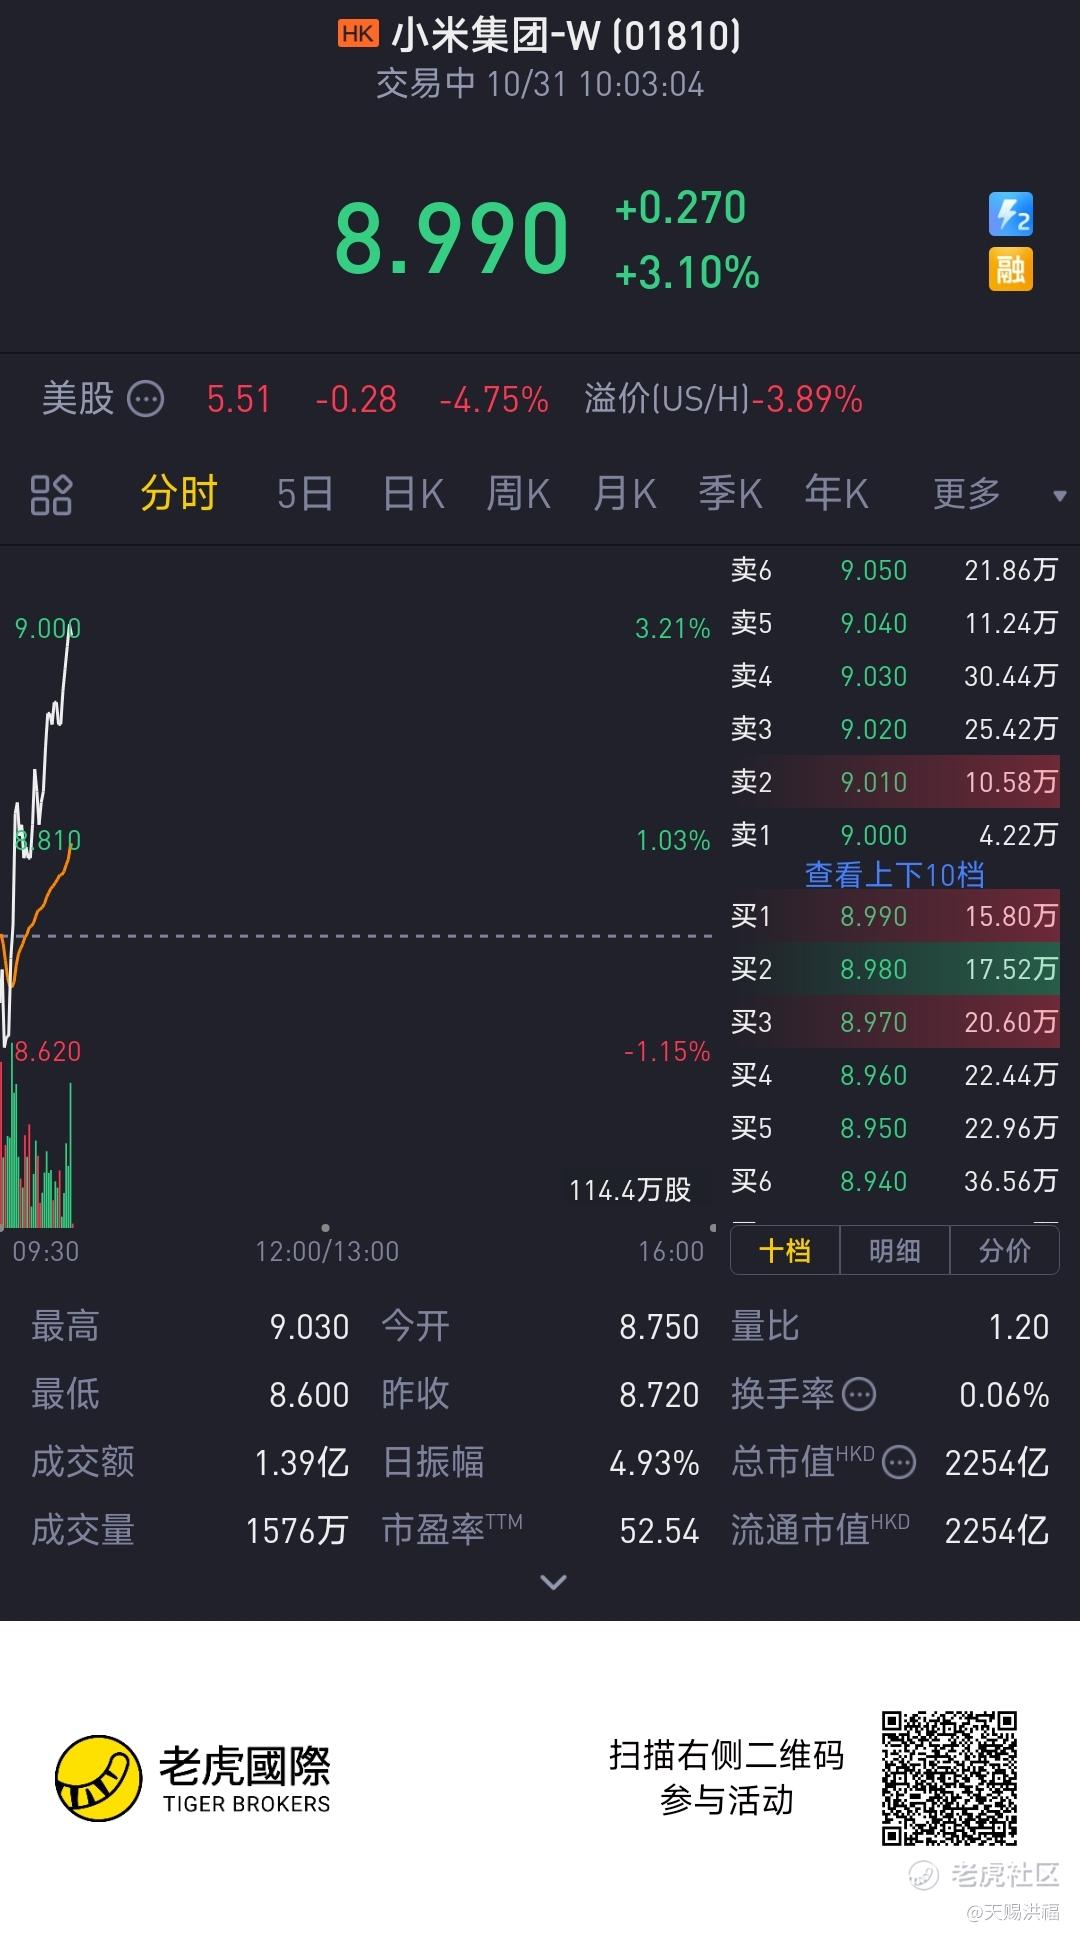
Task: Tap the 量比 value 1.20
Action: (x=1019, y=1327)
